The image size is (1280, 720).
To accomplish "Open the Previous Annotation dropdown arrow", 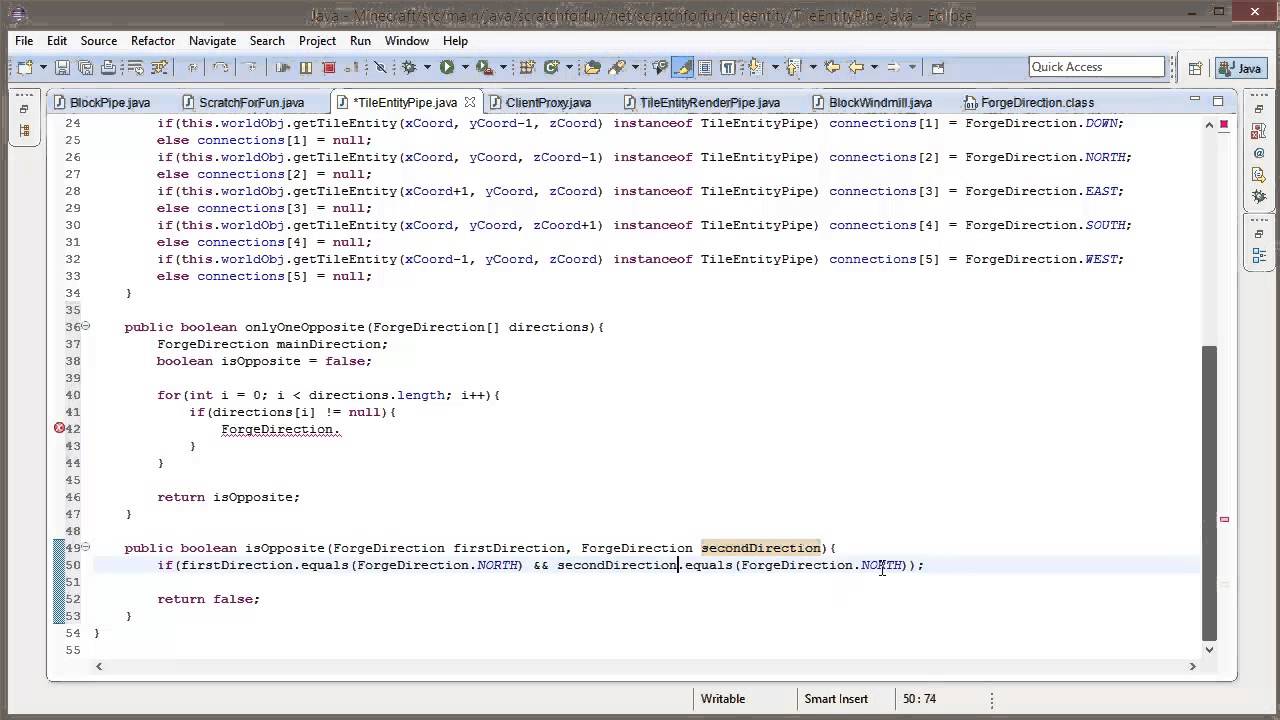I will point(813,67).
